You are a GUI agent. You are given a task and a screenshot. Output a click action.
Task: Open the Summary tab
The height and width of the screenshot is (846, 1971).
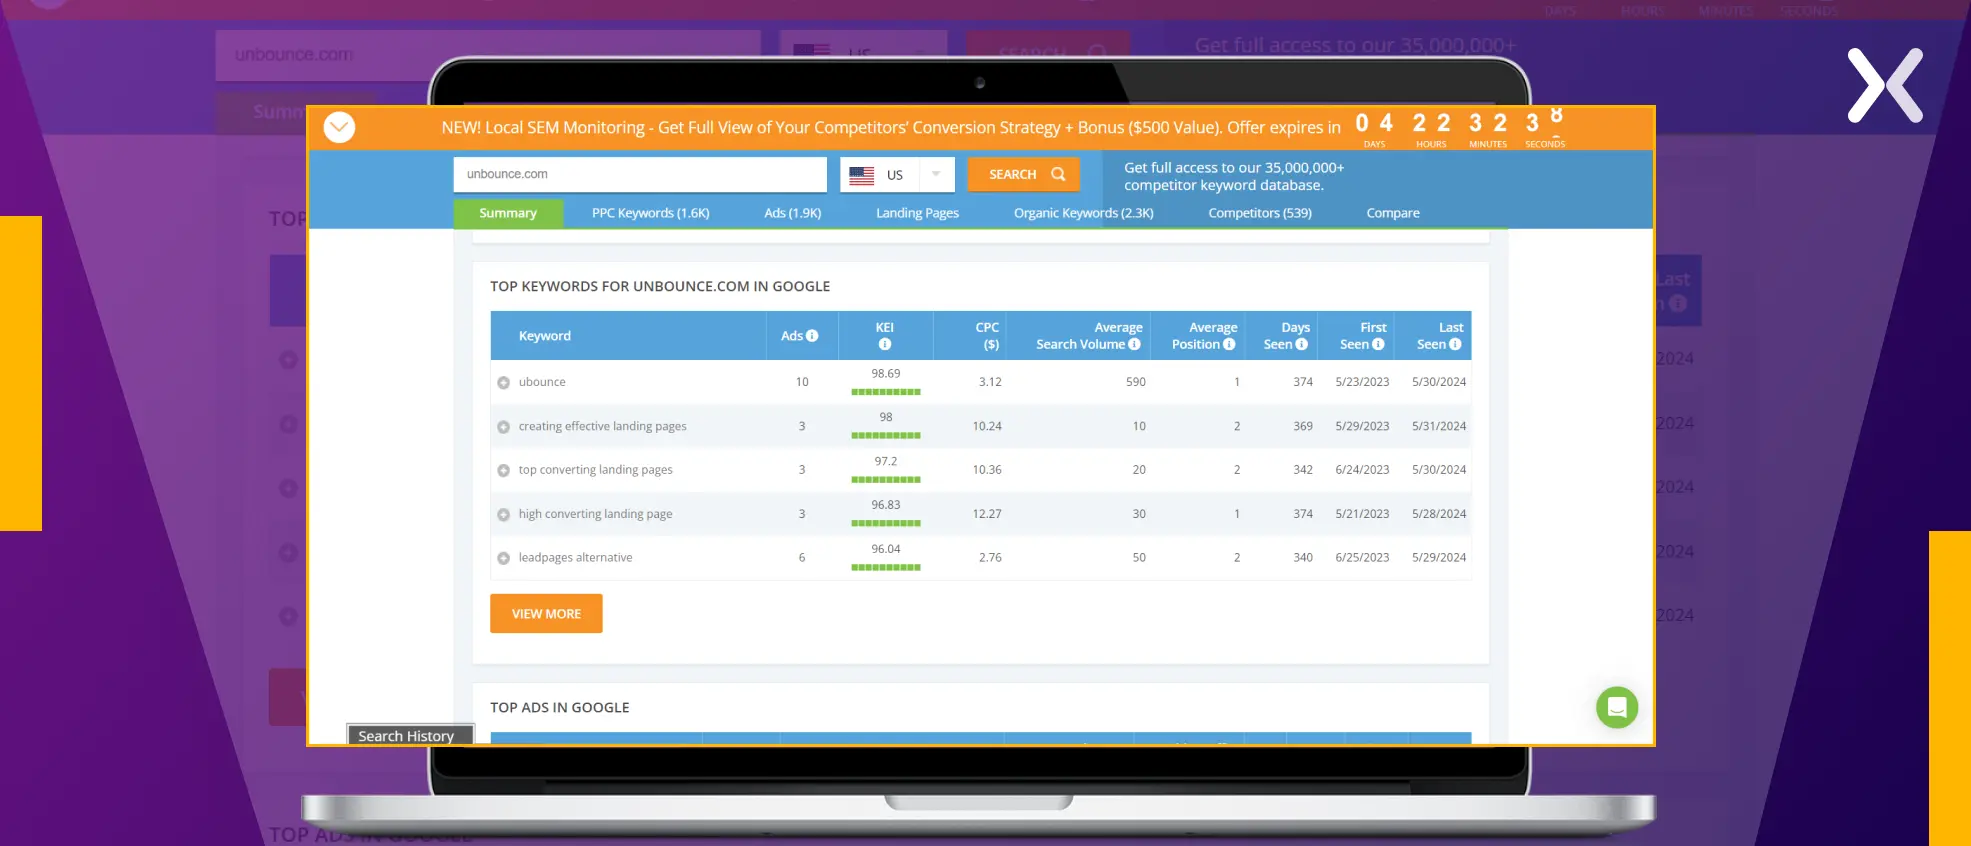coord(508,213)
